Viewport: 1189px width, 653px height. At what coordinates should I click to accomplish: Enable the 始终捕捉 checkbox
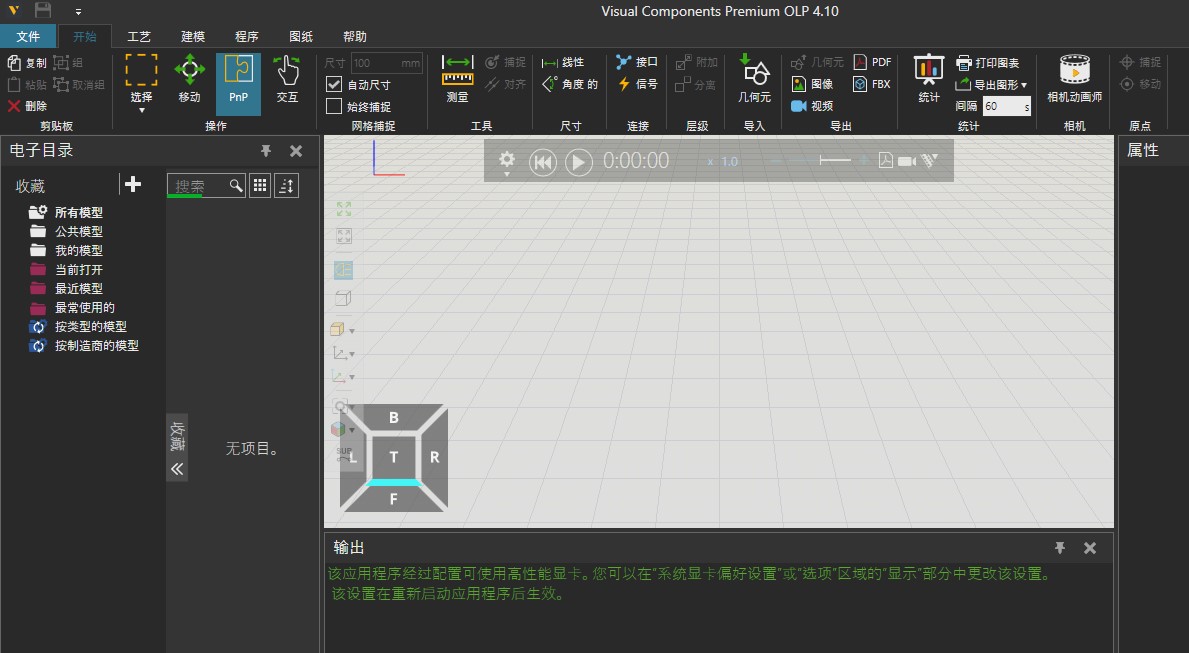click(335, 106)
